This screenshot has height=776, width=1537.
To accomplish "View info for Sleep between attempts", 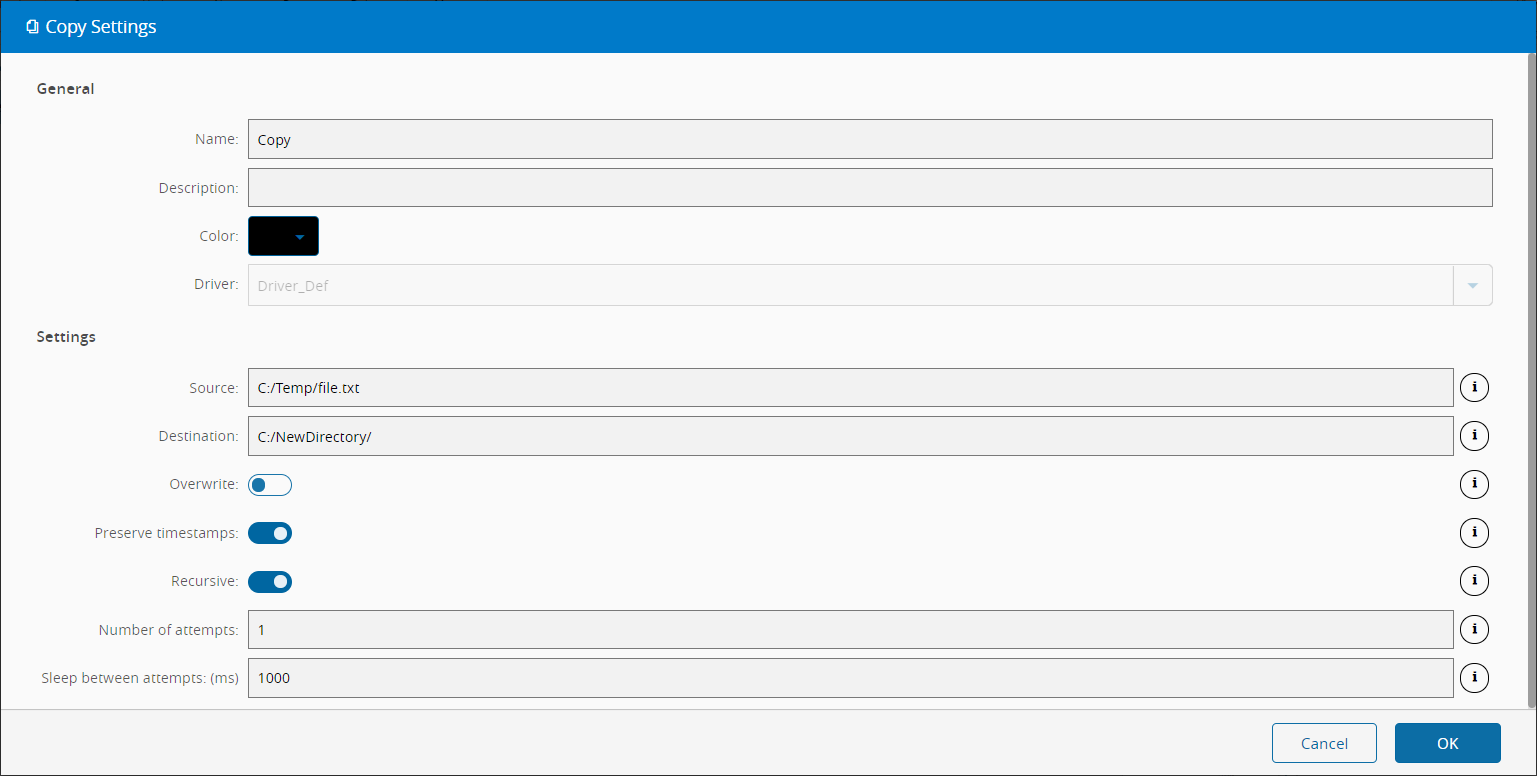I will [x=1474, y=677].
